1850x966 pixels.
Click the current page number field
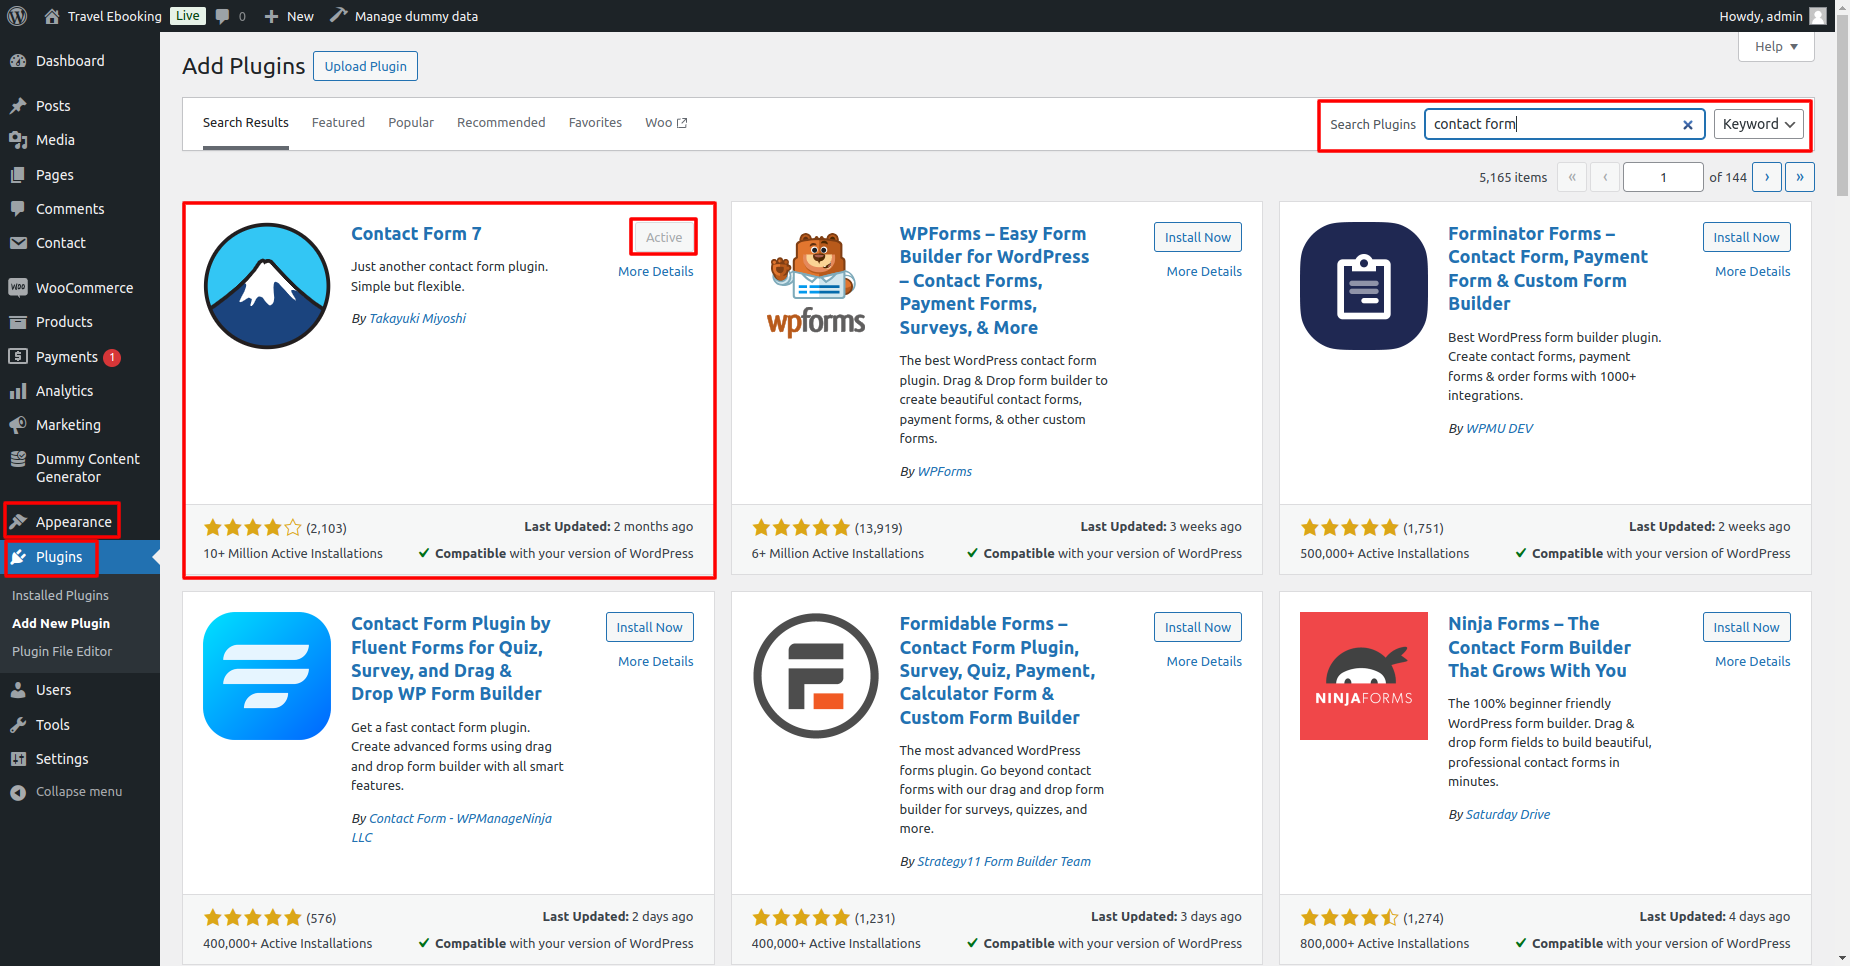pyautogui.click(x=1663, y=177)
